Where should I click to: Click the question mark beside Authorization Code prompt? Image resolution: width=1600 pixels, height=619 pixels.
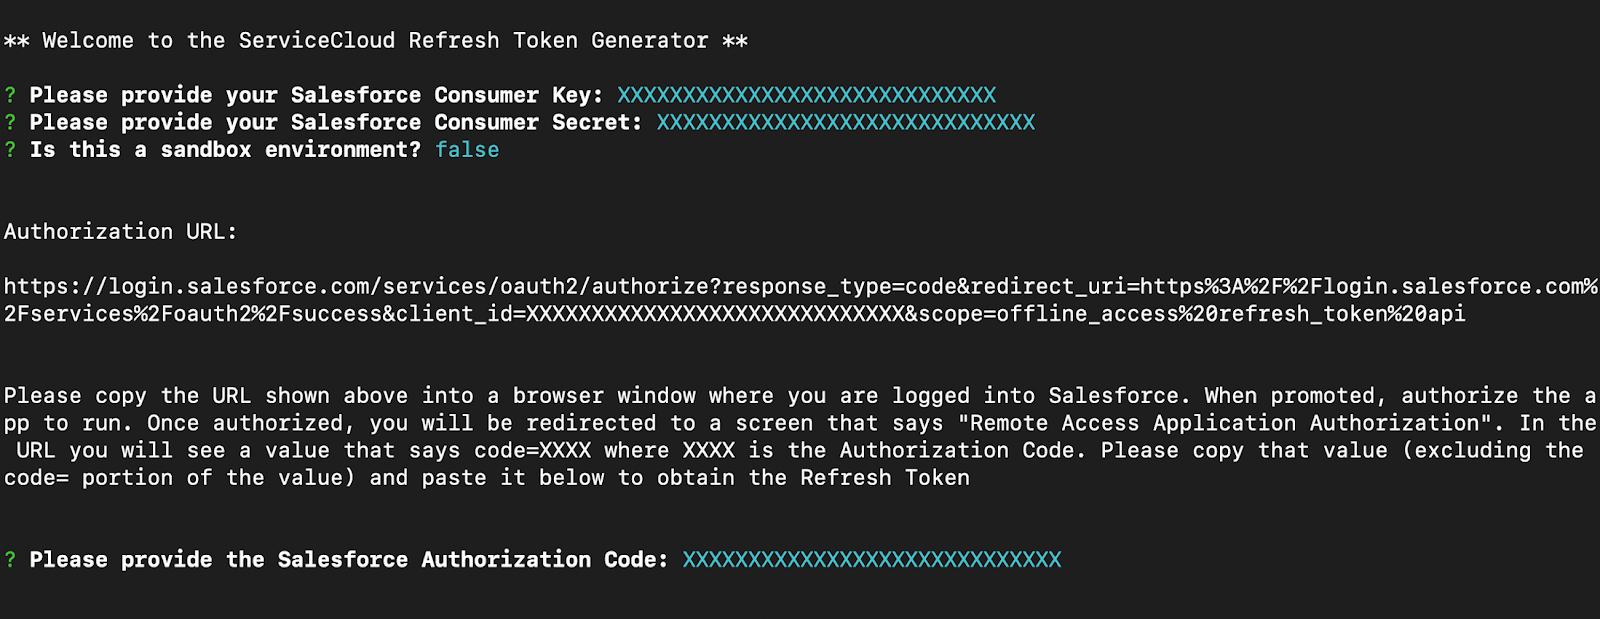click(10, 560)
